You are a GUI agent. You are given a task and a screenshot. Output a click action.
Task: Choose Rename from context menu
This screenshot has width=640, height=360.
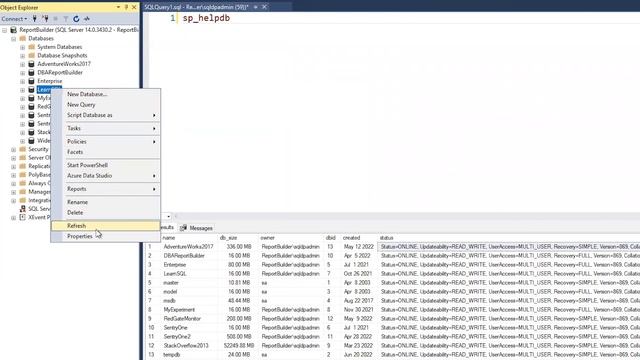click(106, 202)
